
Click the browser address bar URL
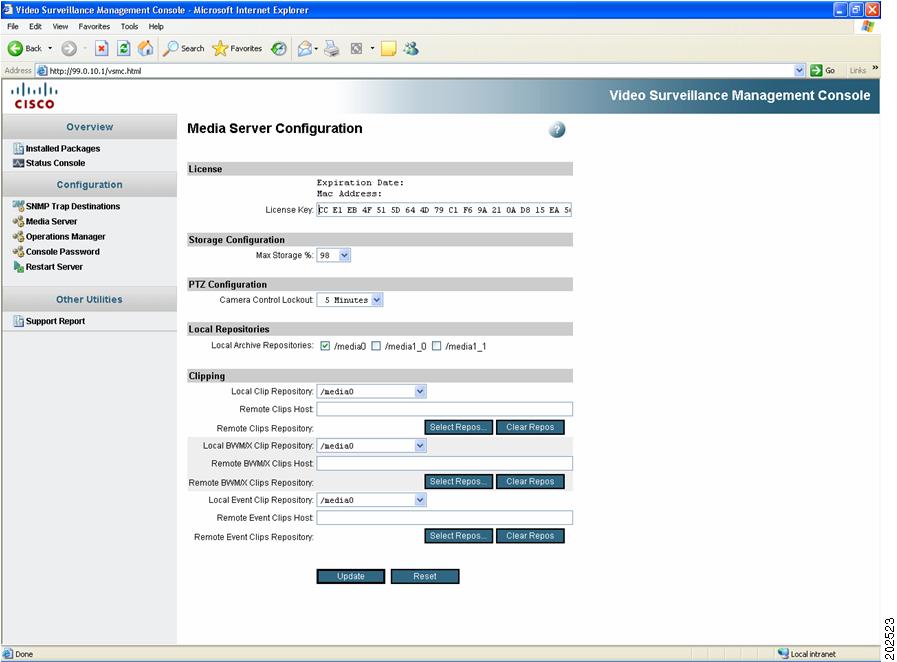[x=95, y=71]
